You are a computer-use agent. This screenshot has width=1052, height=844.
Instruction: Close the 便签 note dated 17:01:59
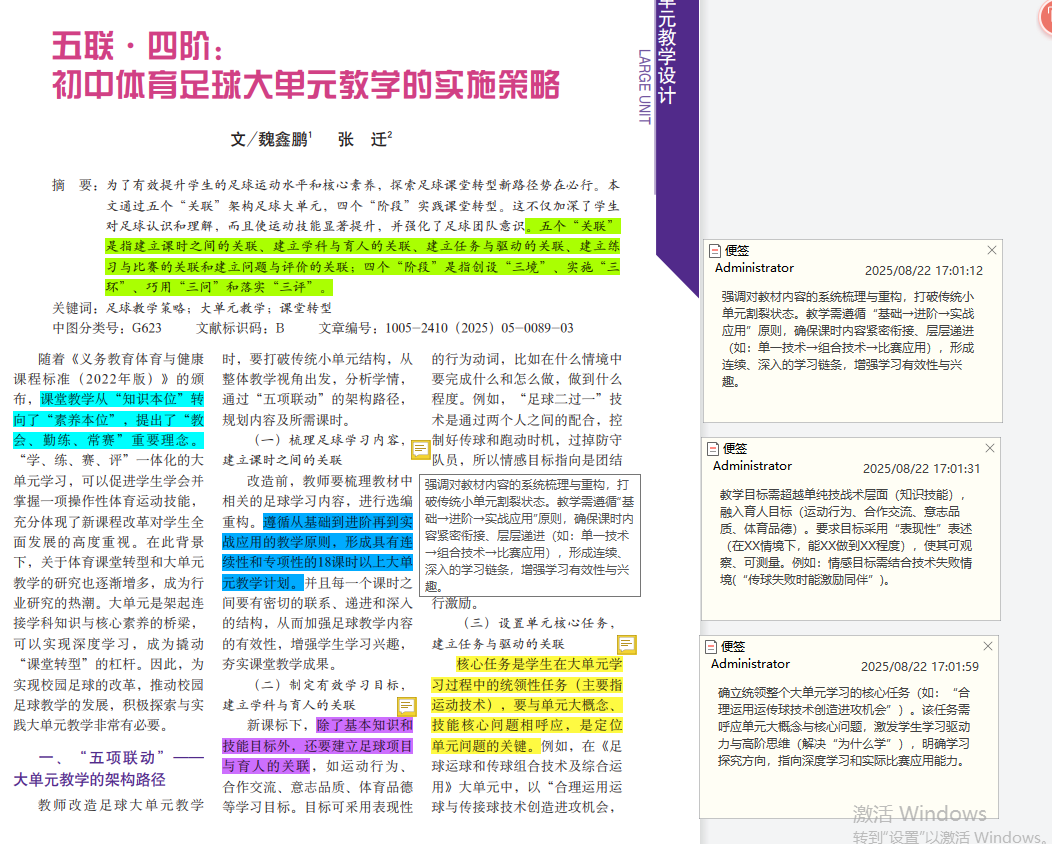(988, 646)
